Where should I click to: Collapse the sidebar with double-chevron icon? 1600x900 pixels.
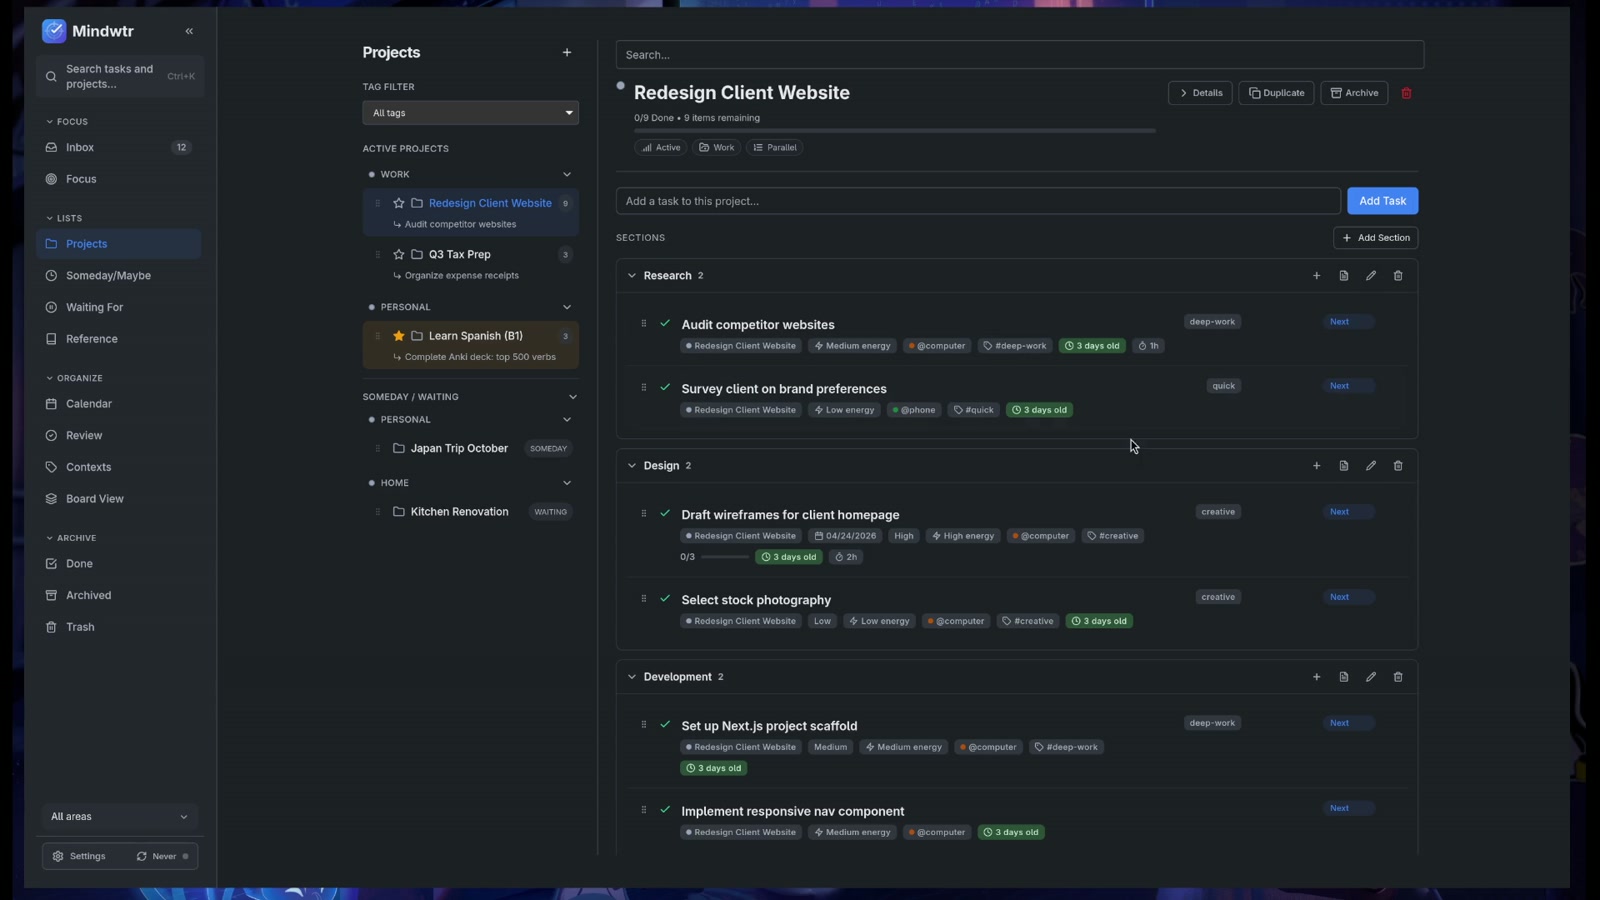(x=189, y=31)
